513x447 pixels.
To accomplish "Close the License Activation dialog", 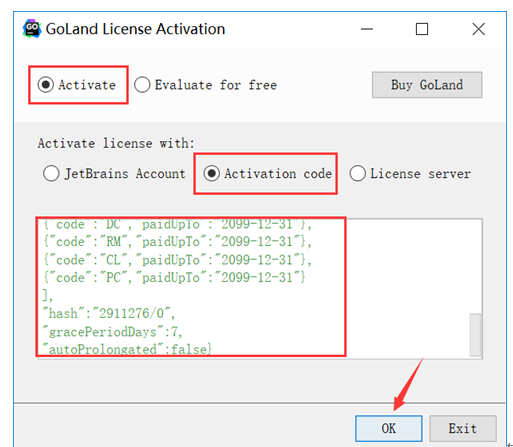I will (x=479, y=29).
